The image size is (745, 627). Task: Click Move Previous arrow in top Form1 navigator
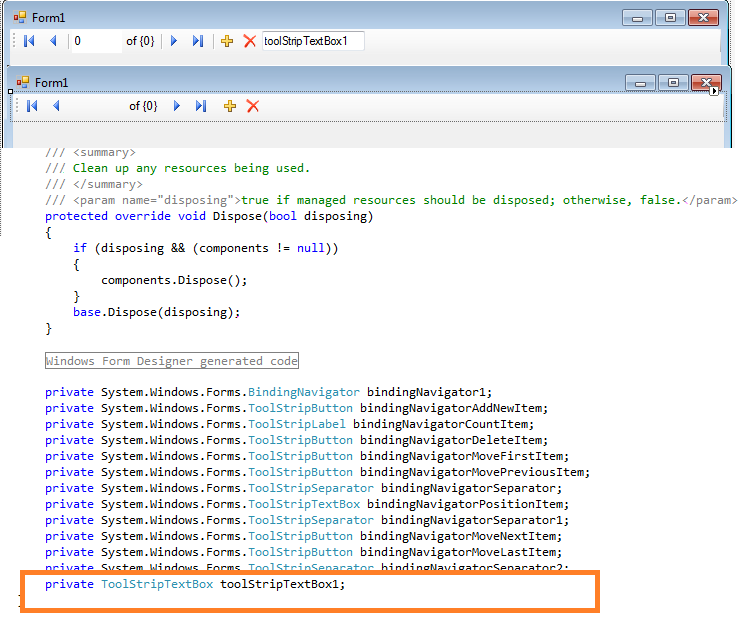[x=53, y=41]
